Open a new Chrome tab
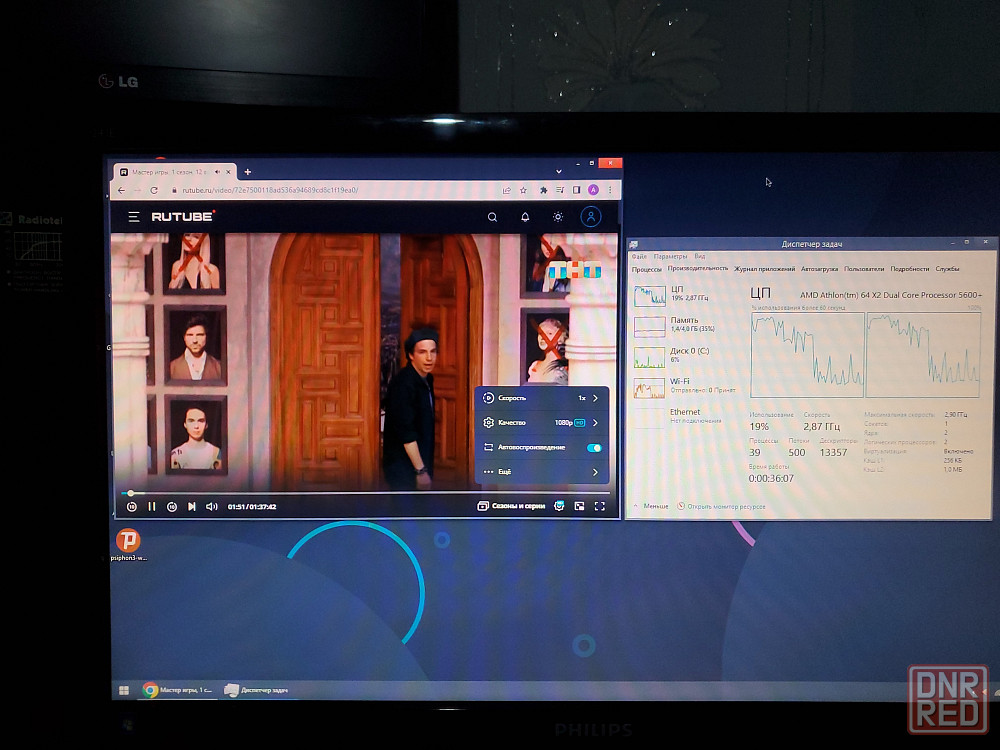This screenshot has height=750, width=1000. (x=247, y=172)
